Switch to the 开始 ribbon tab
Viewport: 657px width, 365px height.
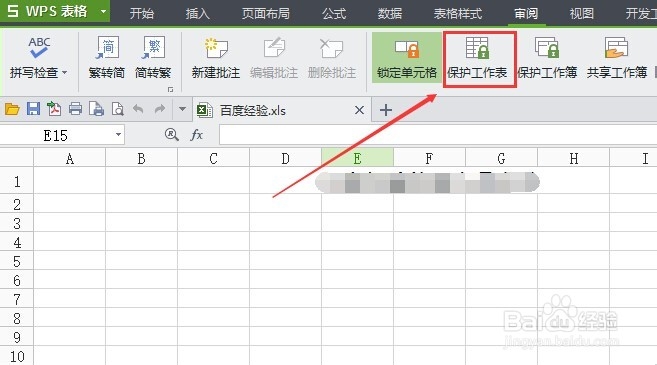point(142,13)
